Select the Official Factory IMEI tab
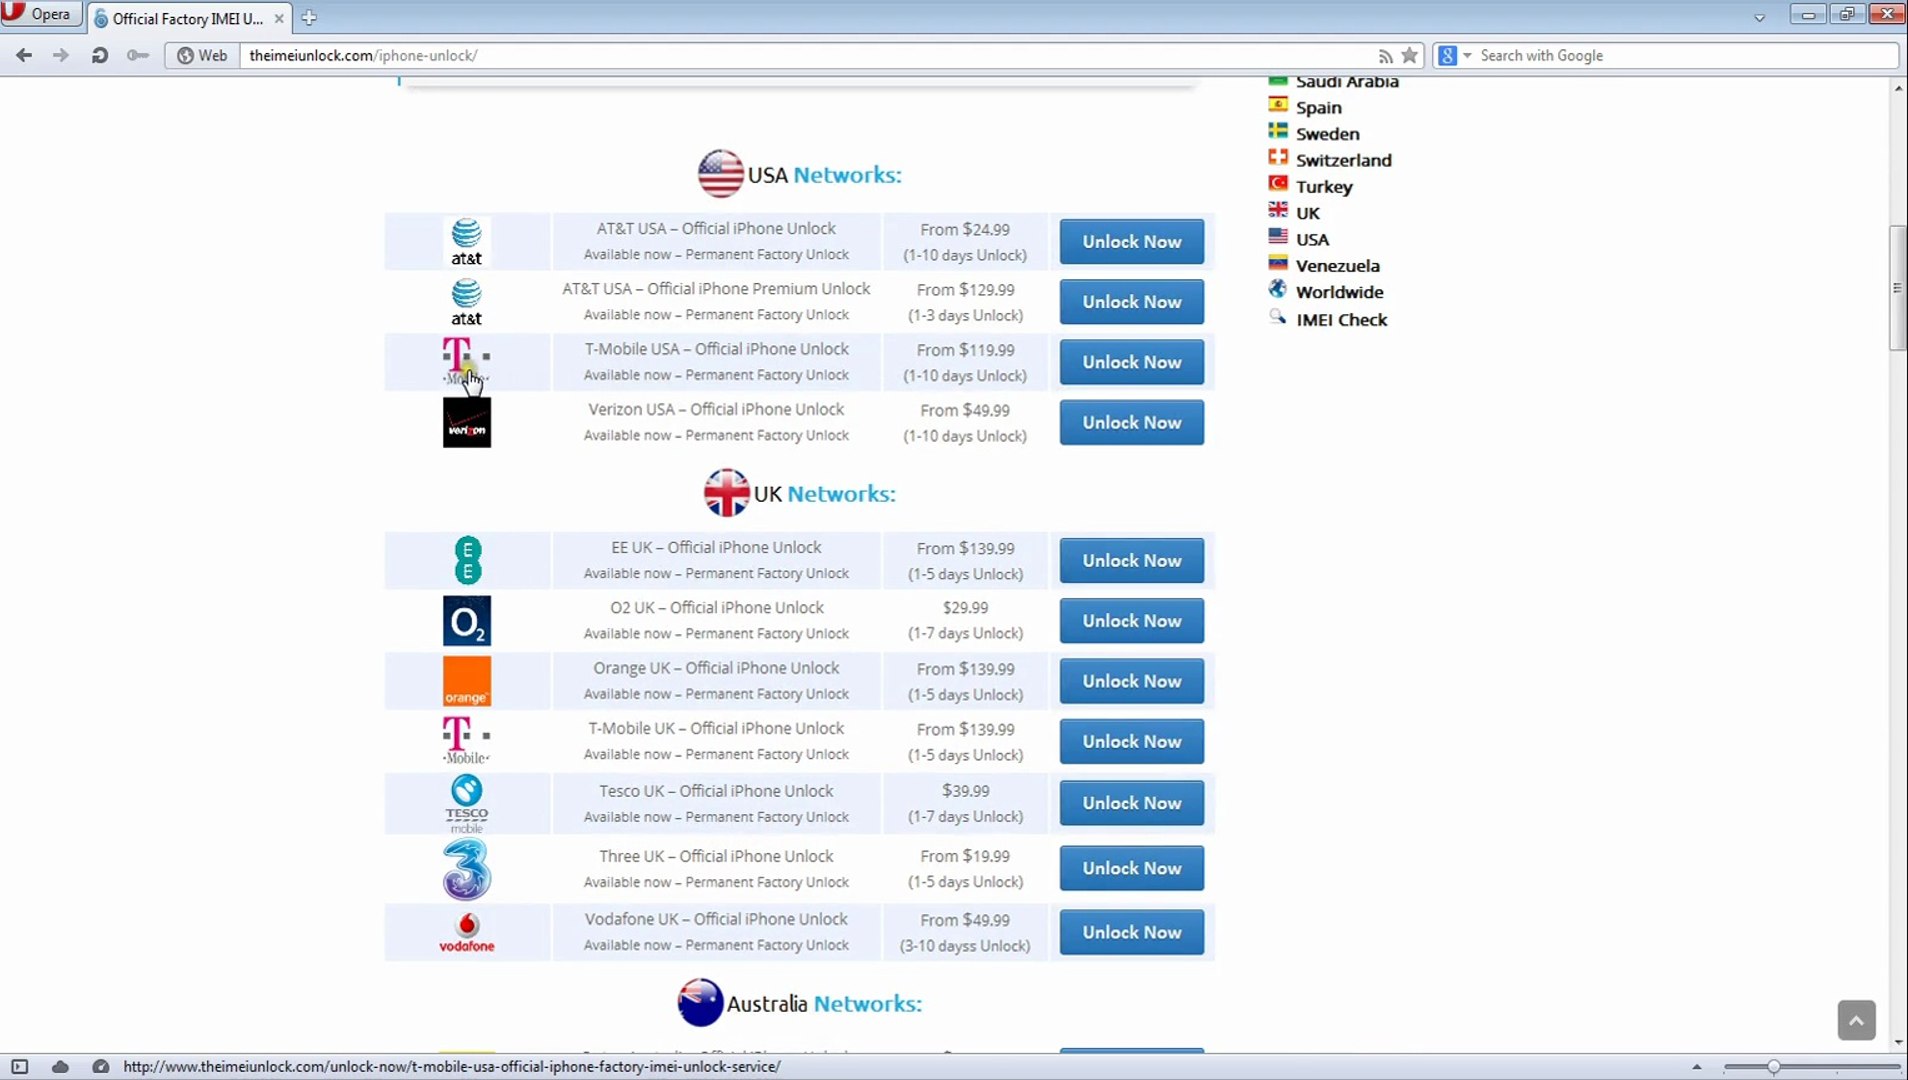 188,18
